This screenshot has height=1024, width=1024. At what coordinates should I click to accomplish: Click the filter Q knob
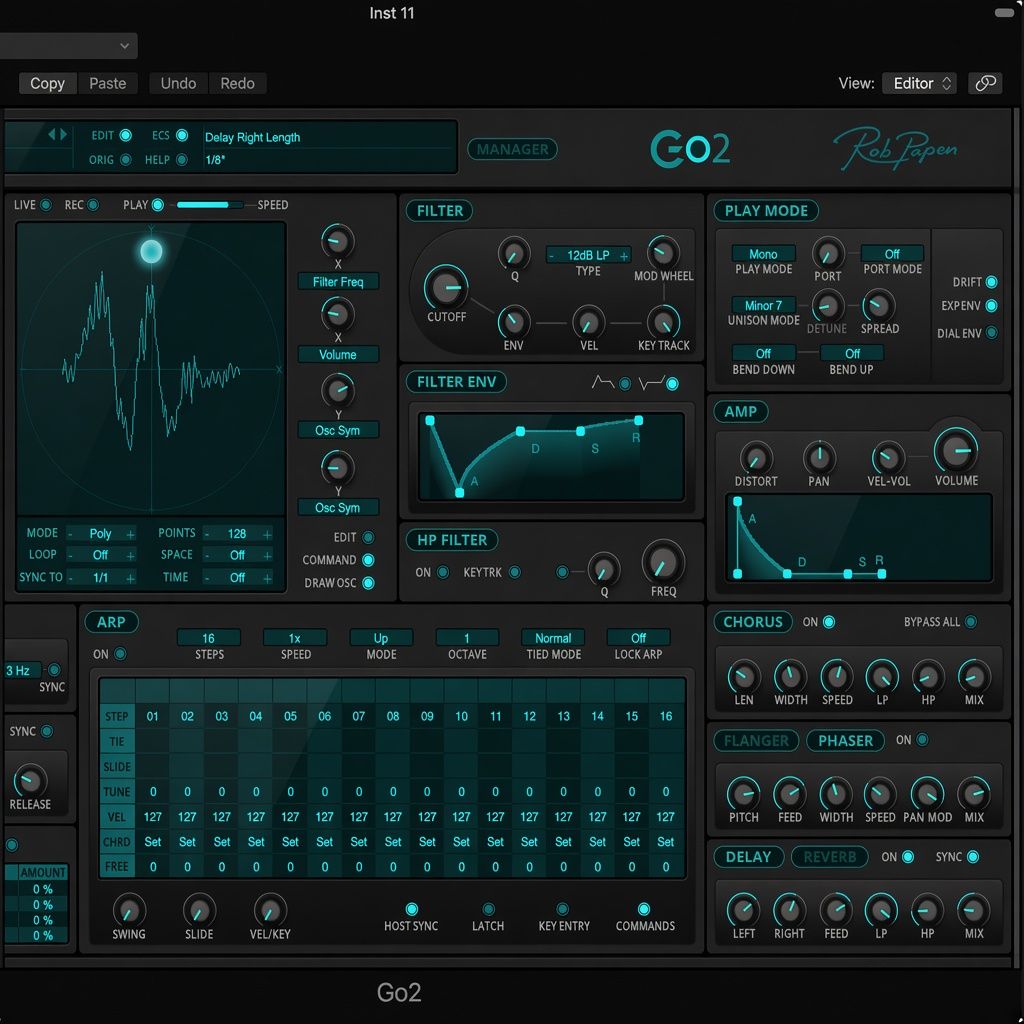tap(514, 253)
